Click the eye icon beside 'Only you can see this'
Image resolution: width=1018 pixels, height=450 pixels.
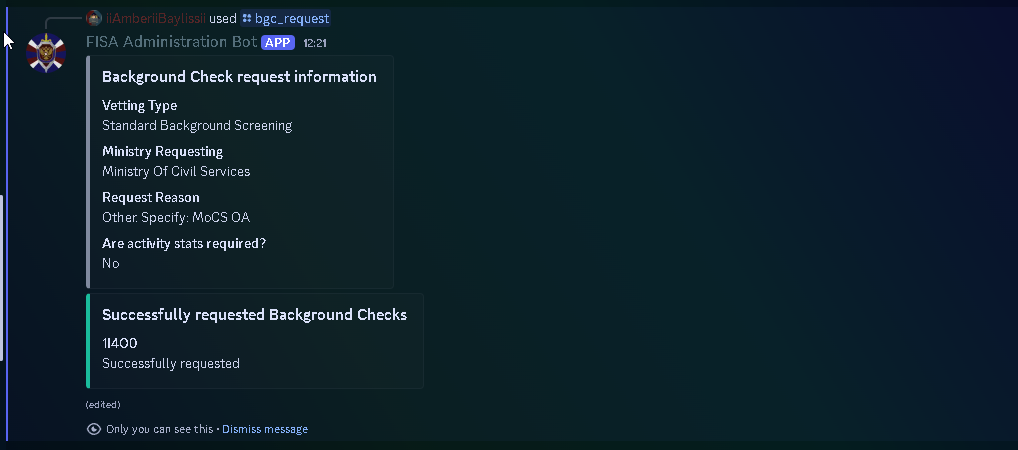pos(94,429)
